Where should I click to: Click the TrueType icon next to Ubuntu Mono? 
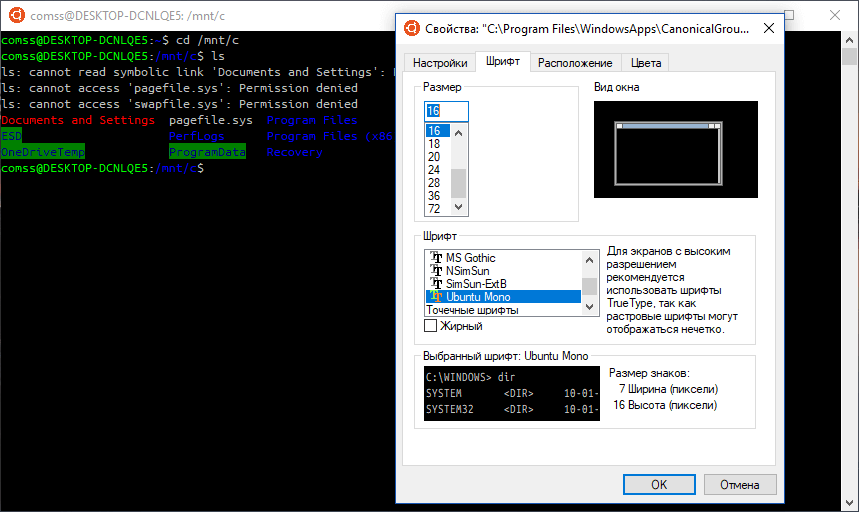point(436,296)
